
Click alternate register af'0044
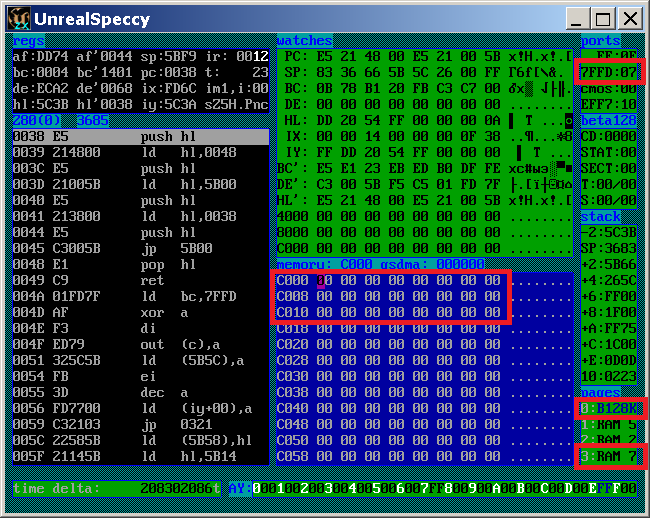(104, 56)
